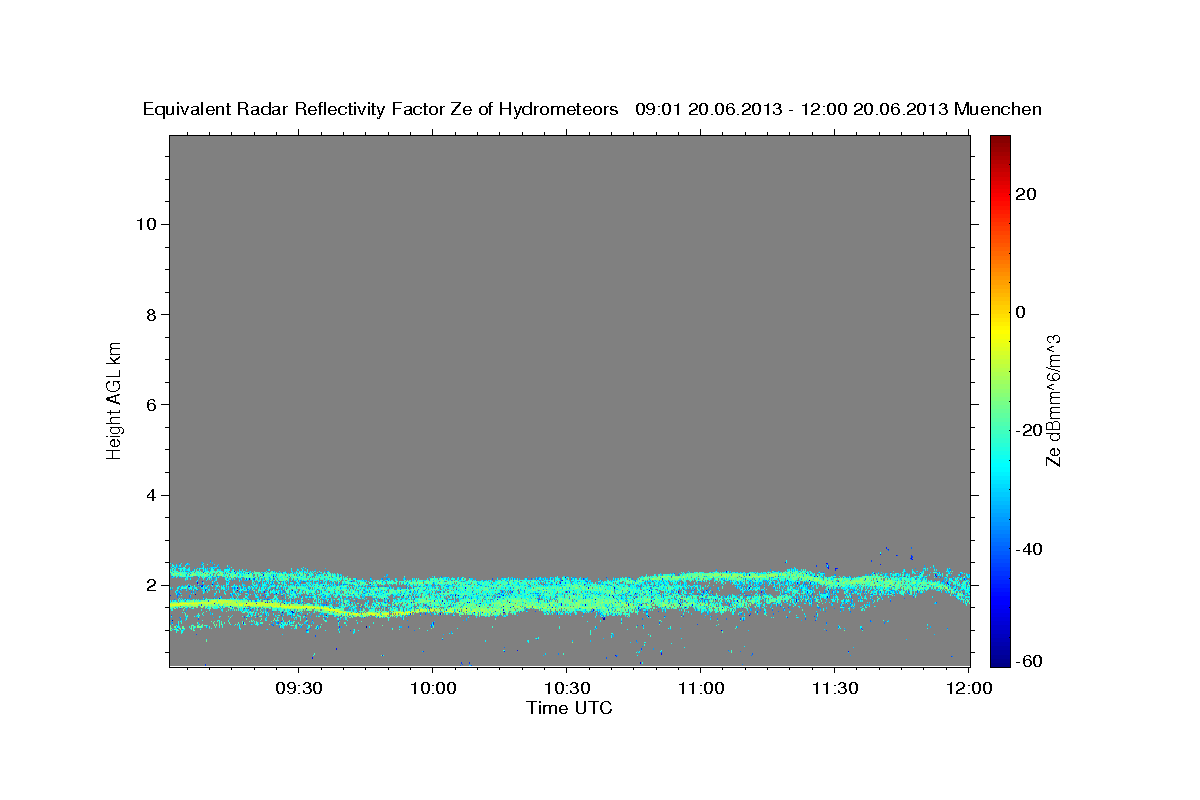Click the height tick label '4'
The height and width of the screenshot is (800, 1200).
tap(149, 495)
